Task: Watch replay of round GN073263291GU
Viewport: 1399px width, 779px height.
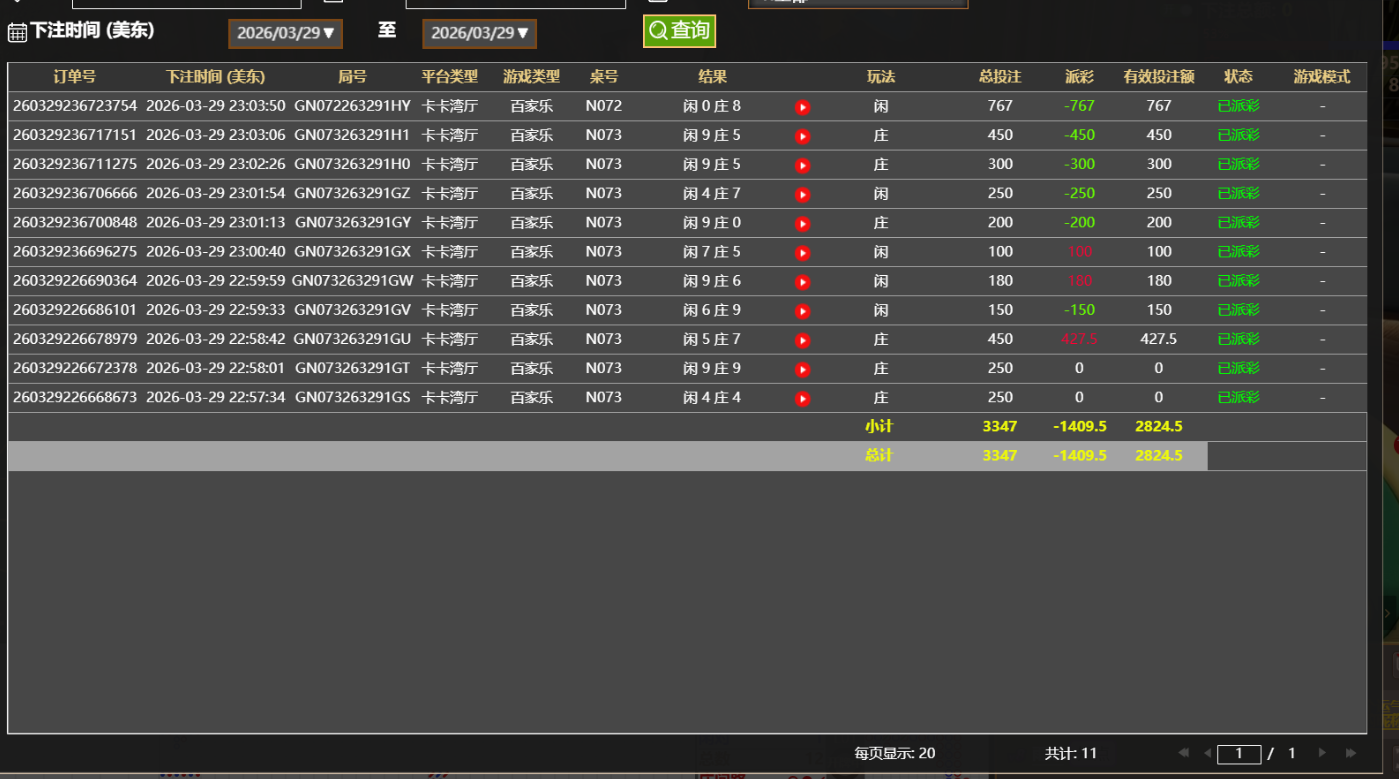Action: coord(802,340)
